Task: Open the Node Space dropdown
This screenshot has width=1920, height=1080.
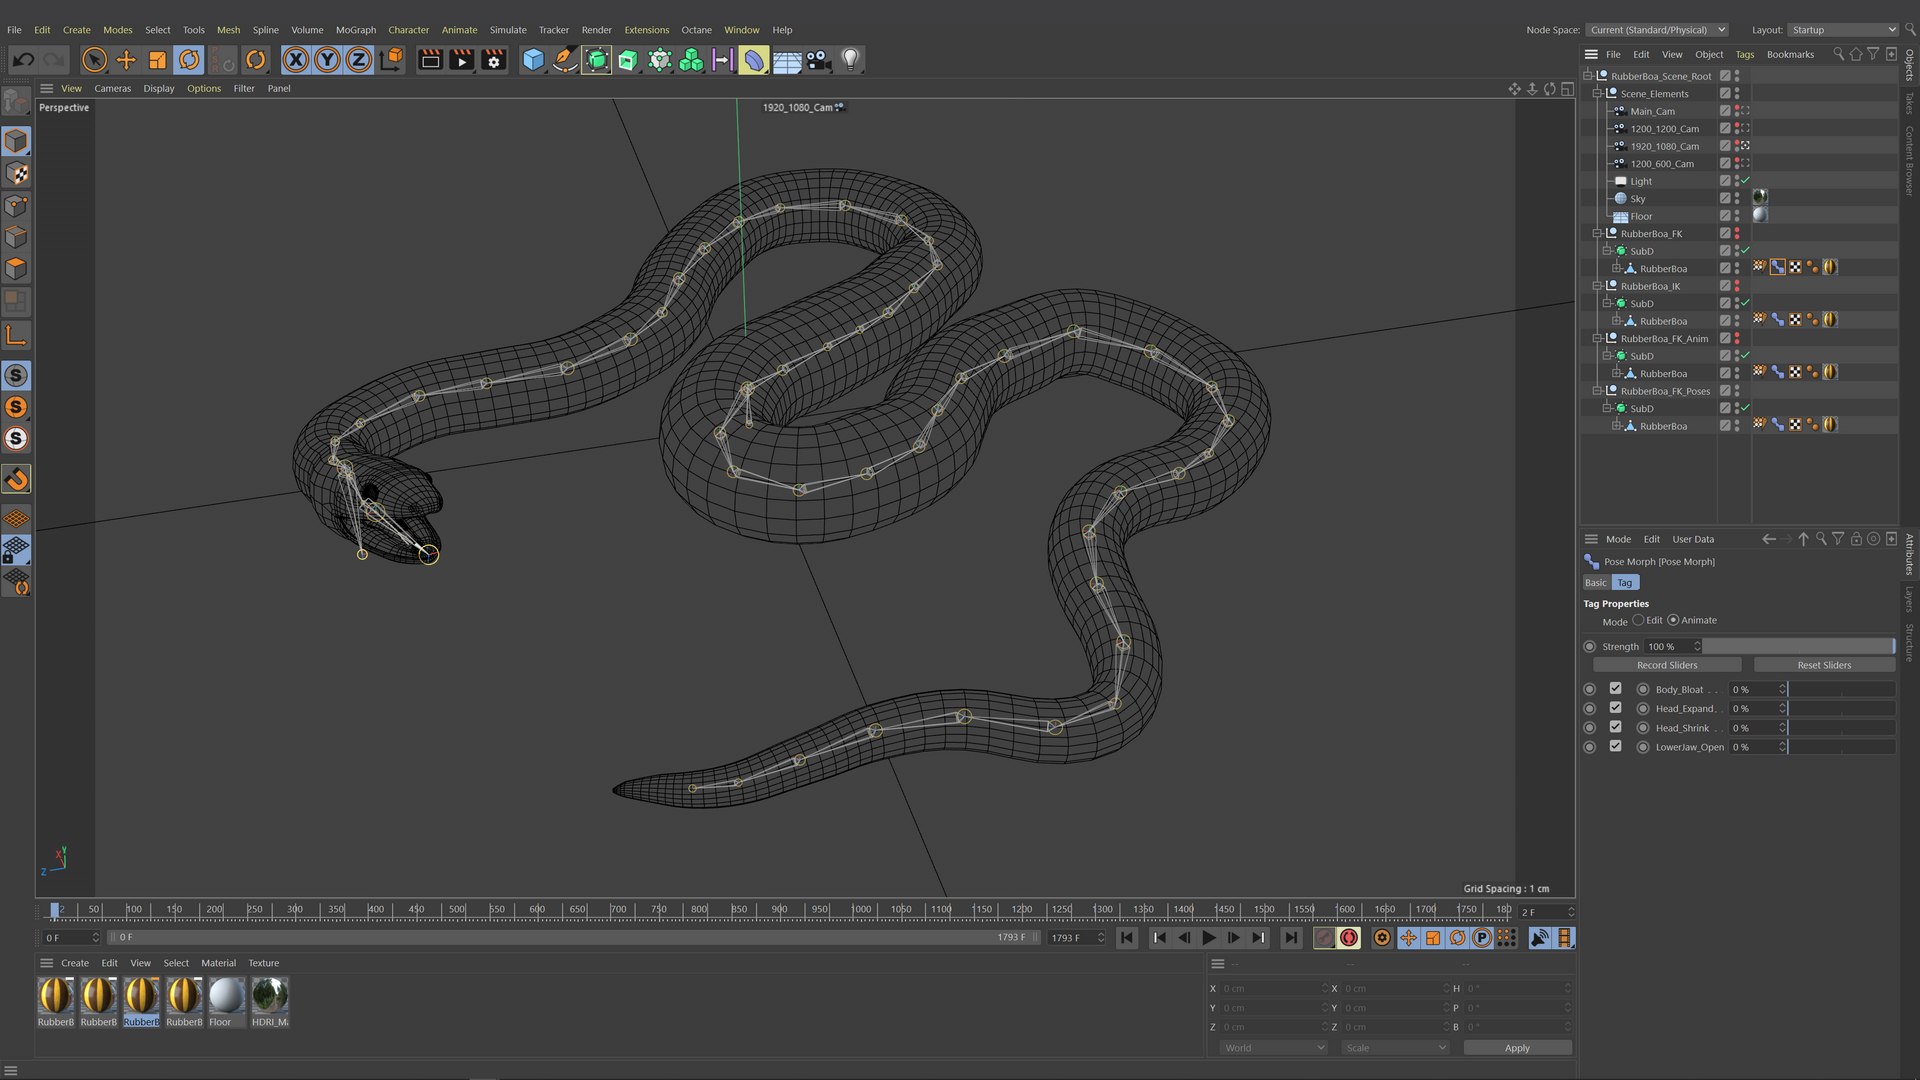Action: 1657,30
